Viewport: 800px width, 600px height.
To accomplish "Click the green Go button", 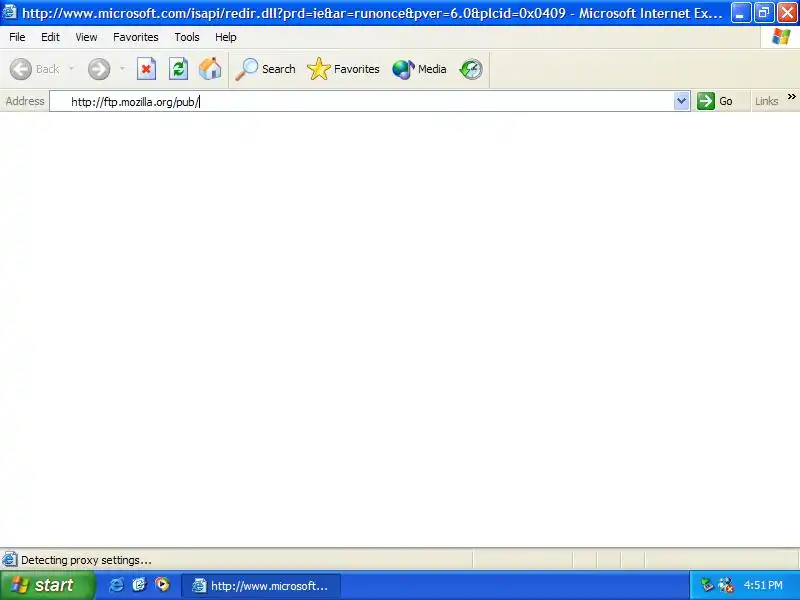I will point(715,101).
